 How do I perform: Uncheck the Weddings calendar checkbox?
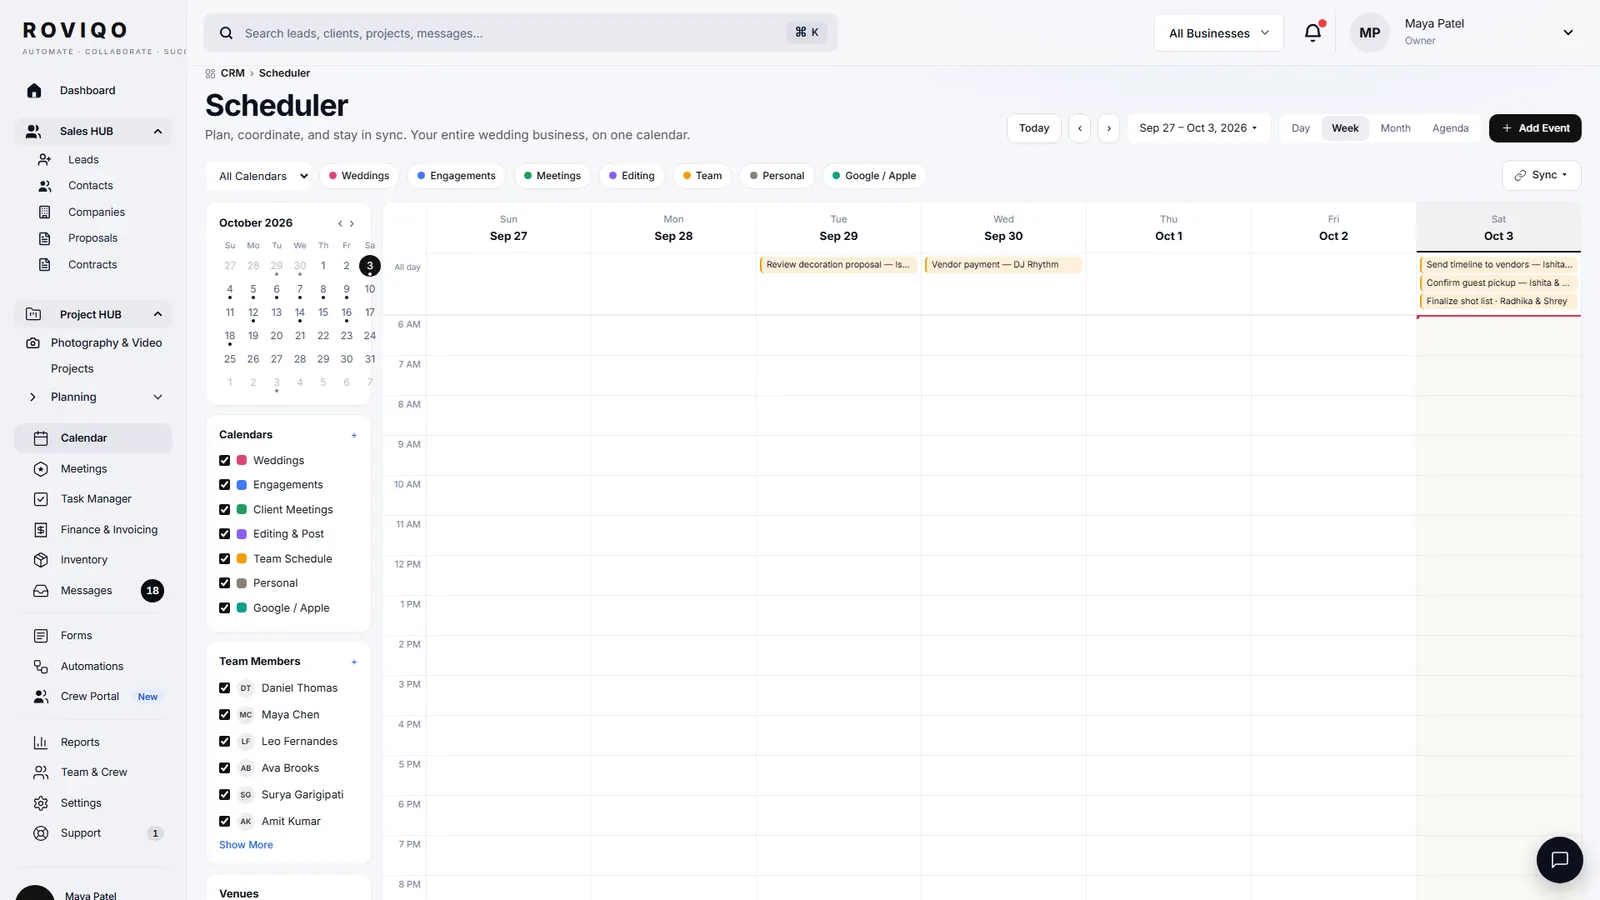225,461
